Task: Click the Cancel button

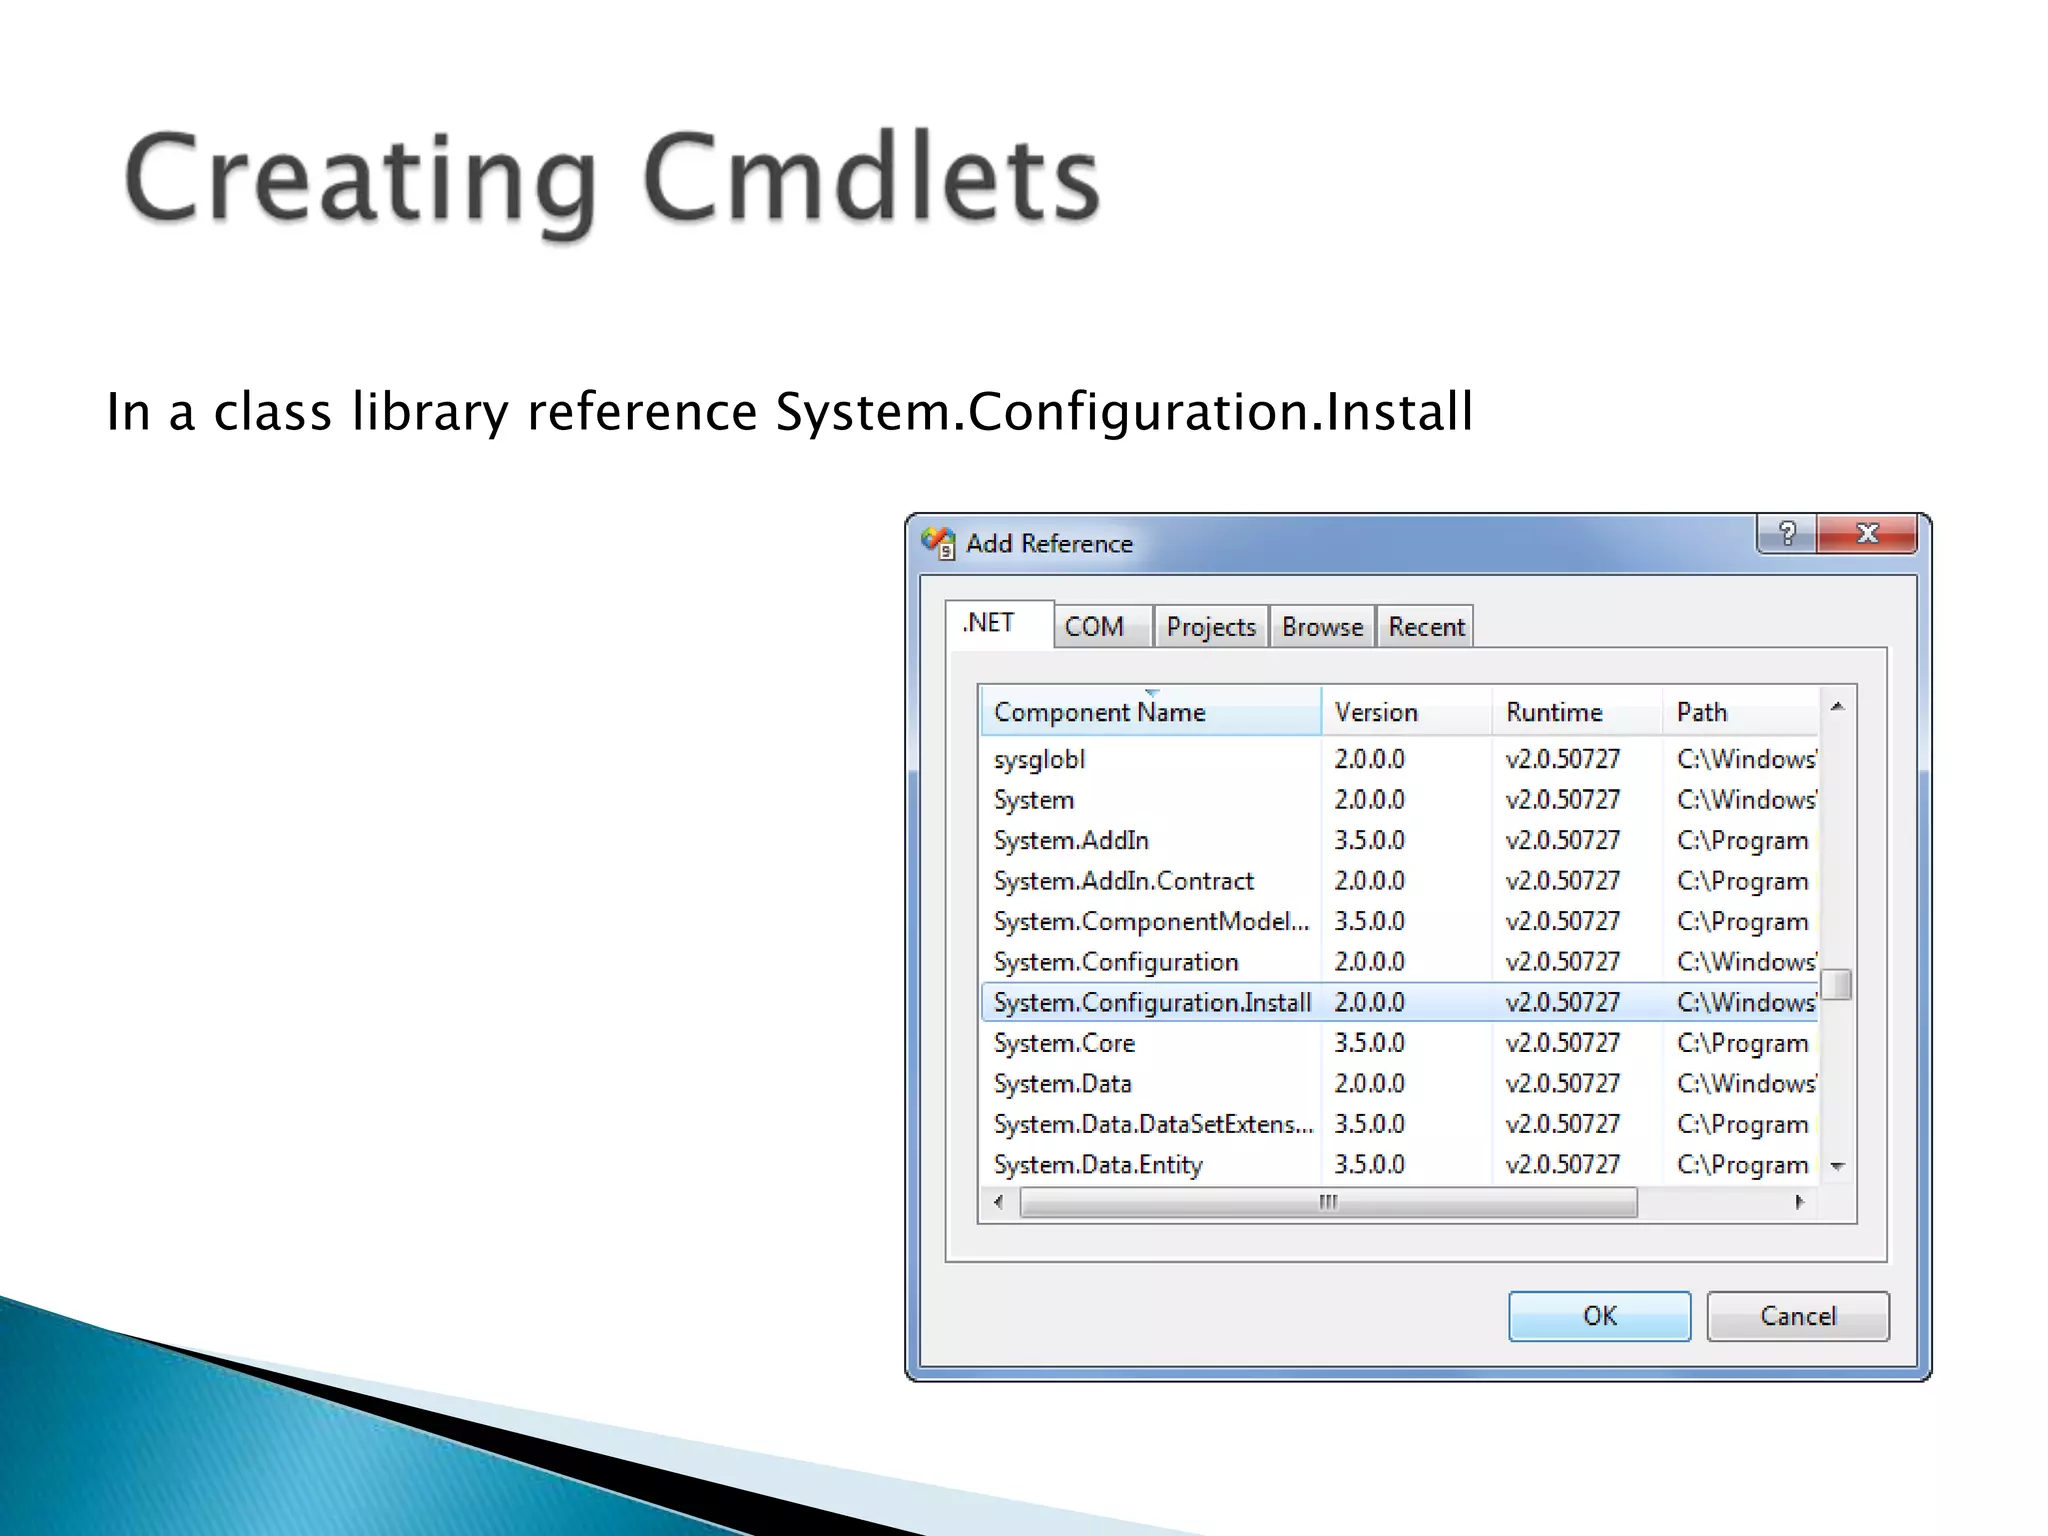Action: (1798, 1316)
